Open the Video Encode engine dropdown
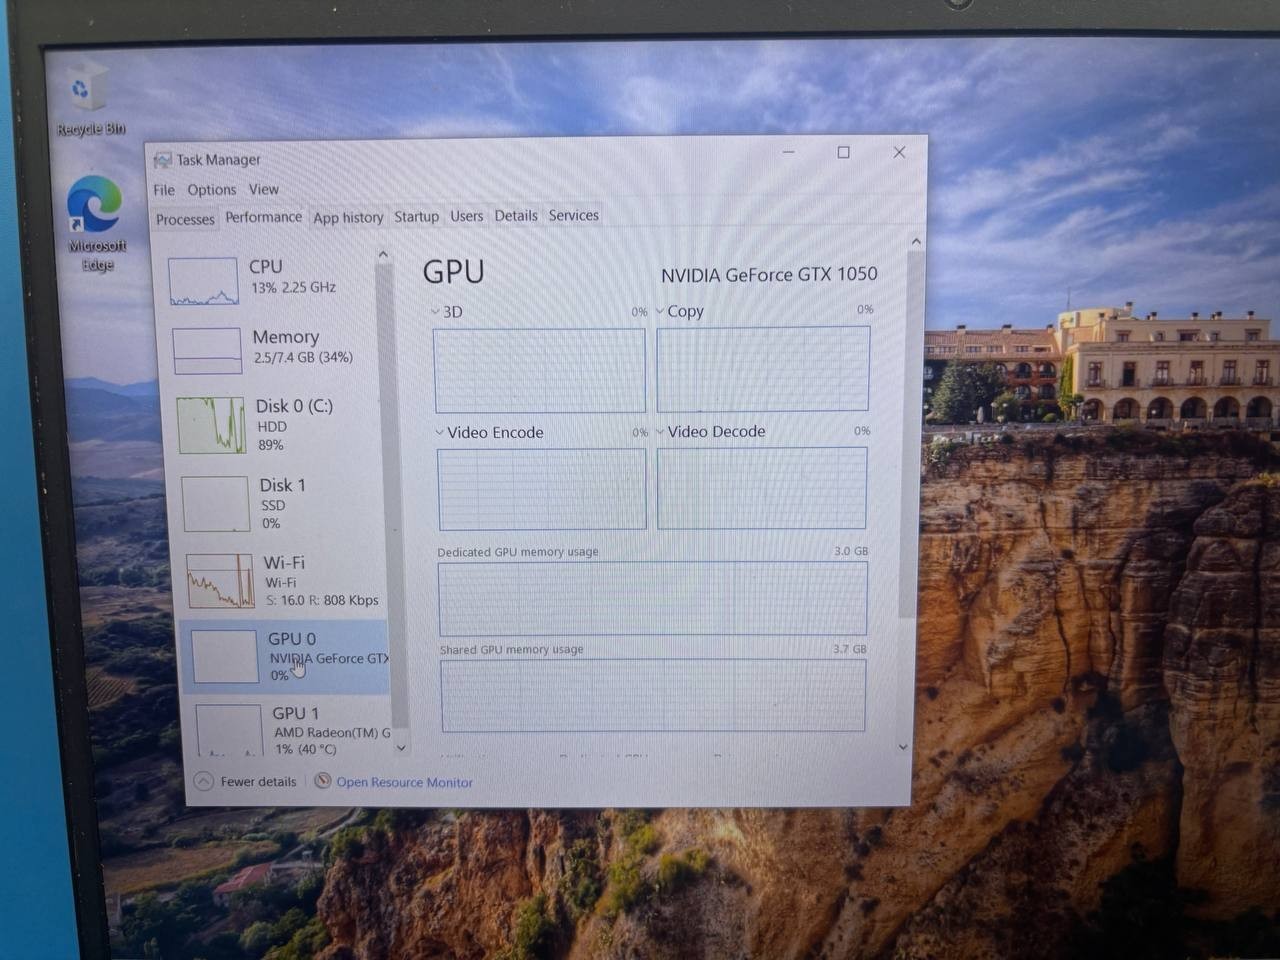Image resolution: width=1280 pixels, height=960 pixels. click(x=439, y=433)
